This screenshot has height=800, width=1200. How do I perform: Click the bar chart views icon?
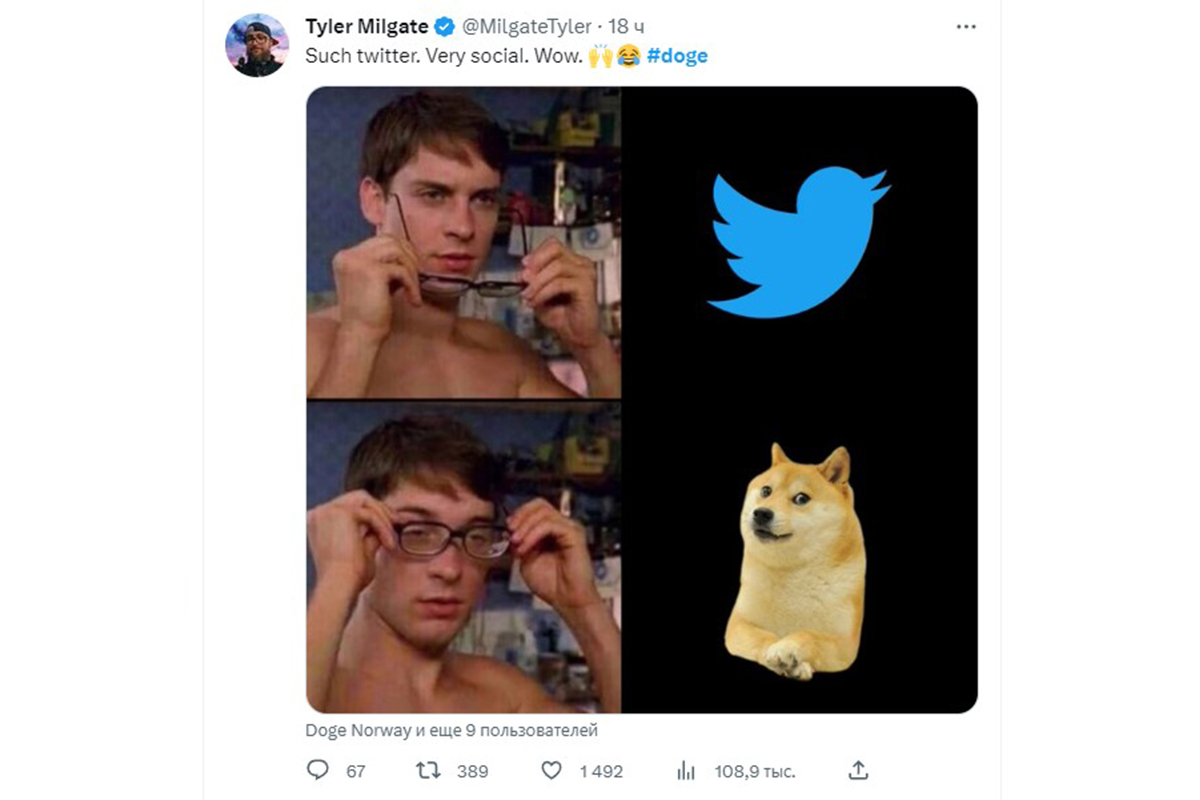tap(686, 771)
